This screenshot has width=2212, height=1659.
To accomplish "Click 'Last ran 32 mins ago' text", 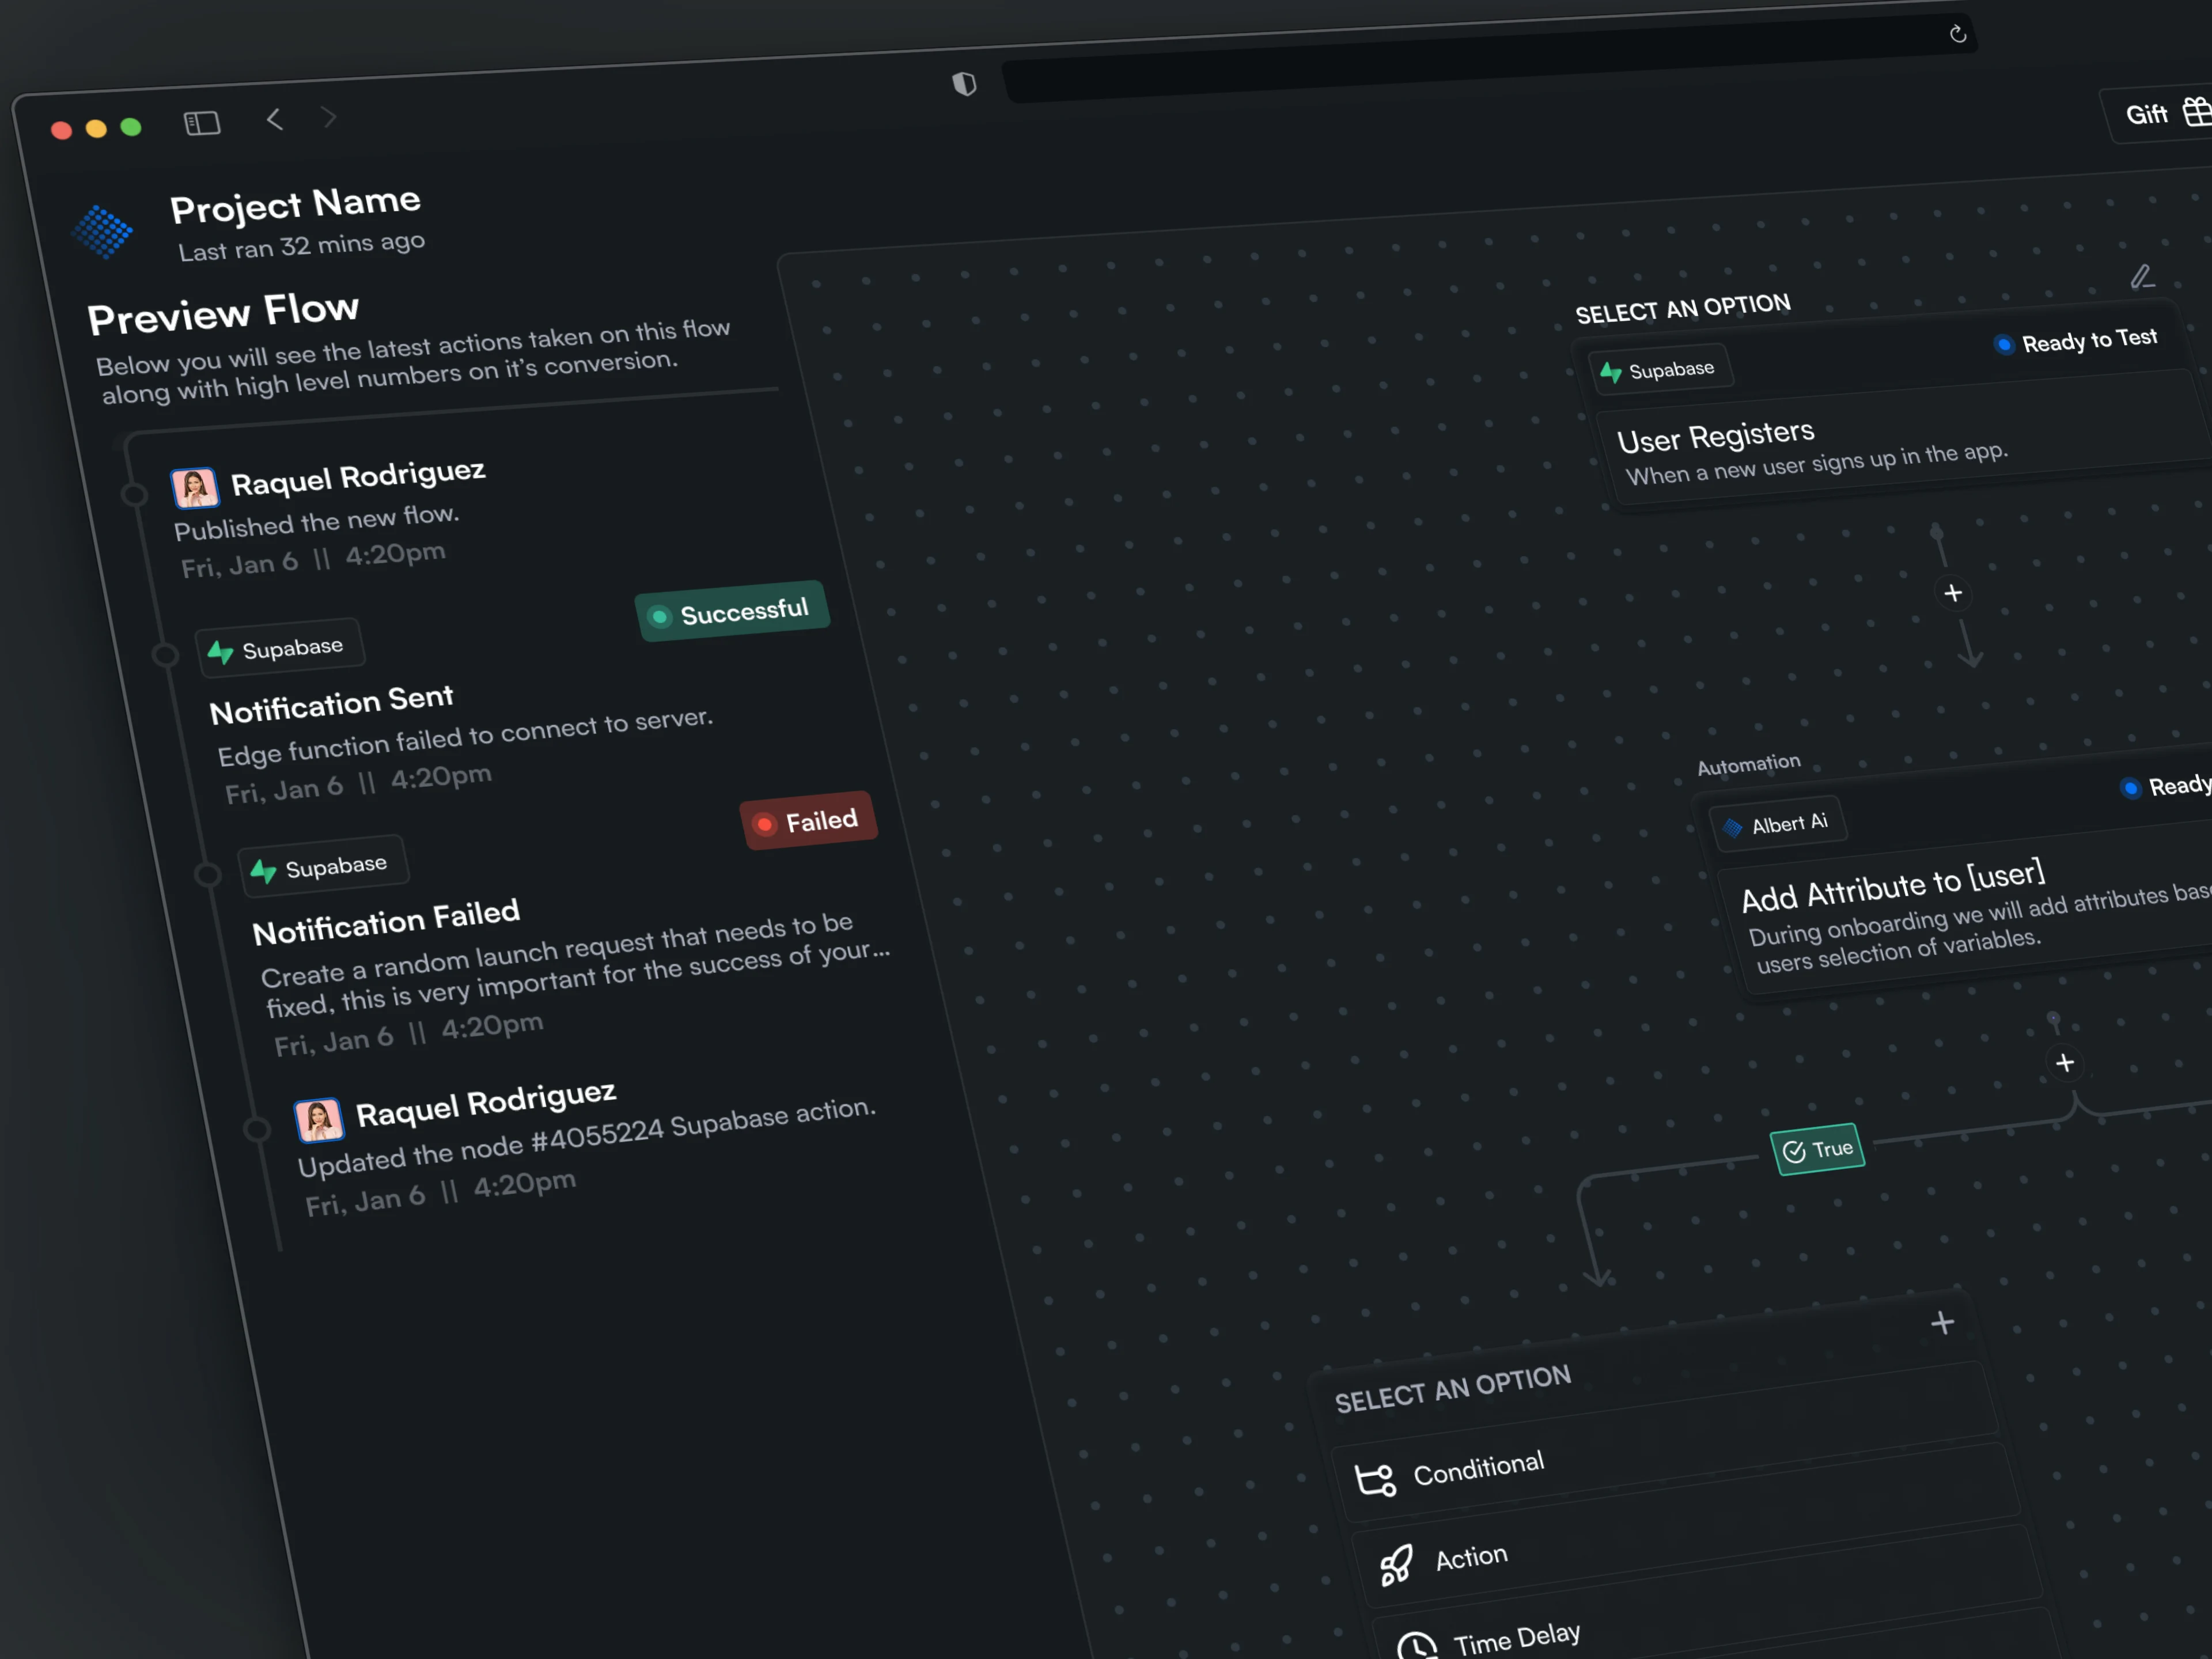I will coord(301,246).
